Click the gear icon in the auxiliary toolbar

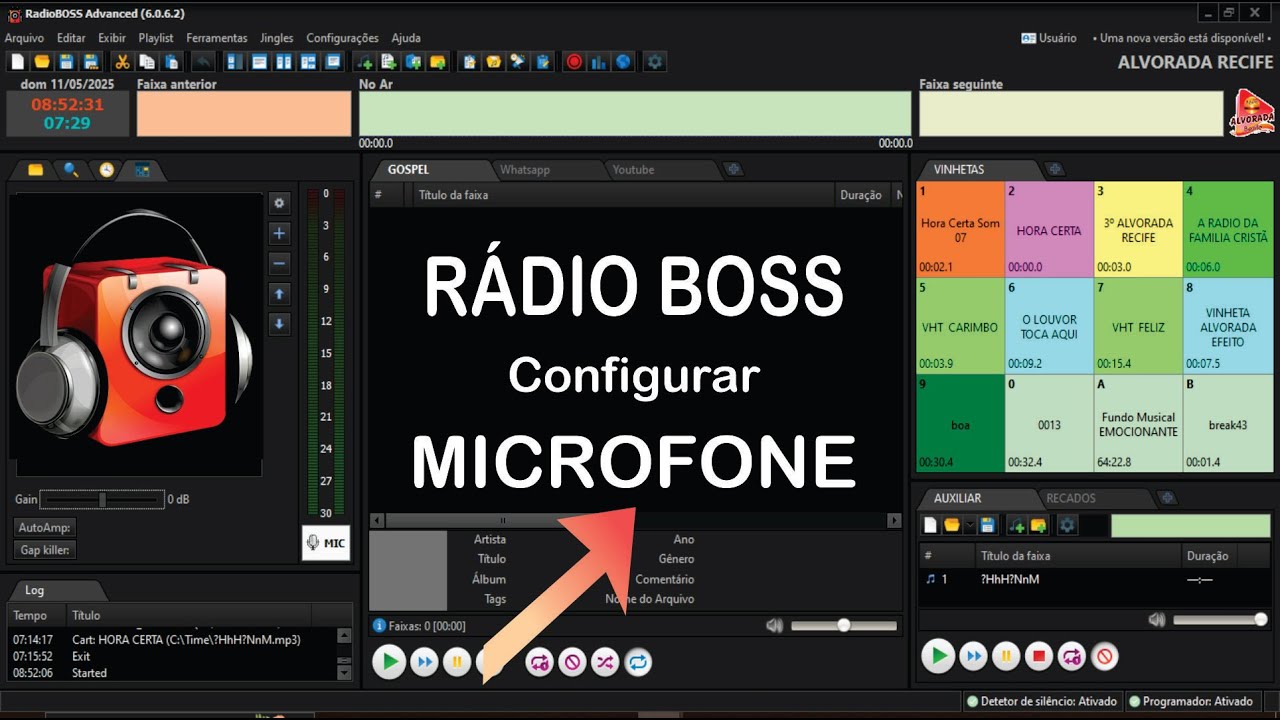tap(1067, 525)
